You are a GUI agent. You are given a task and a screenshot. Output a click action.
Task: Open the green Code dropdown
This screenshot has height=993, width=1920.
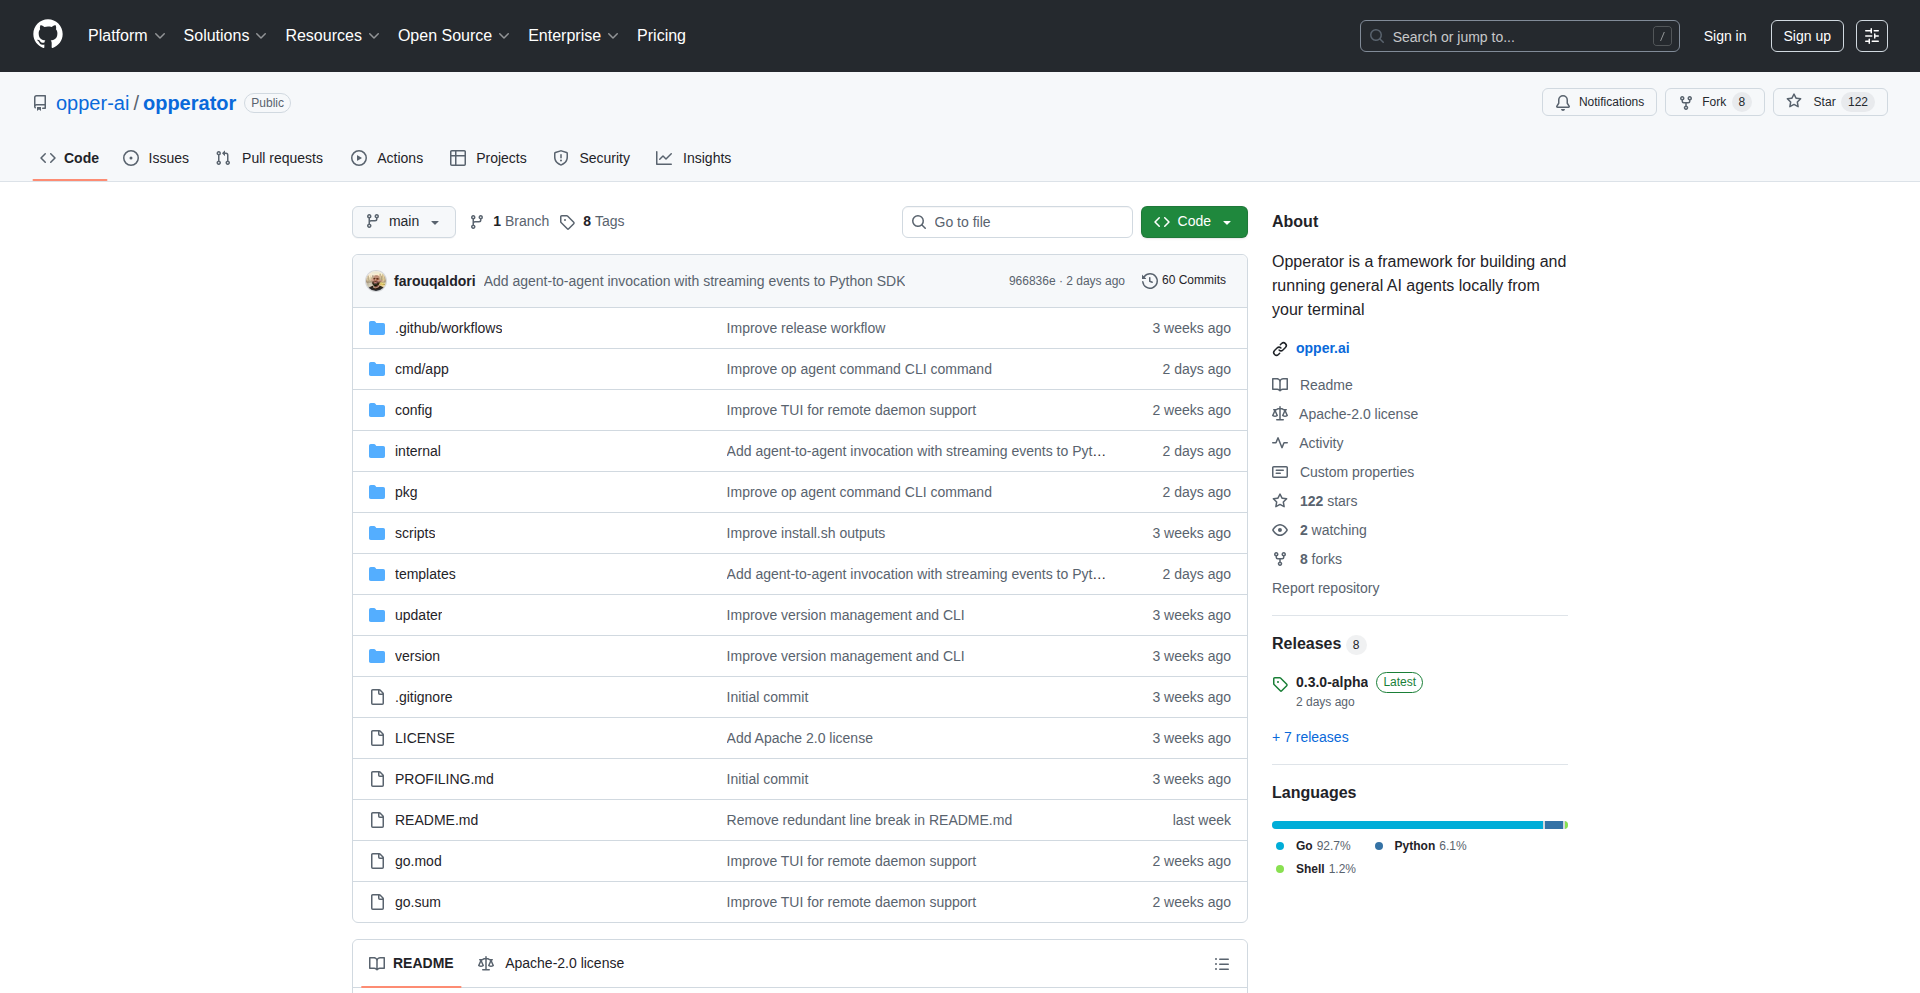(x=1193, y=222)
